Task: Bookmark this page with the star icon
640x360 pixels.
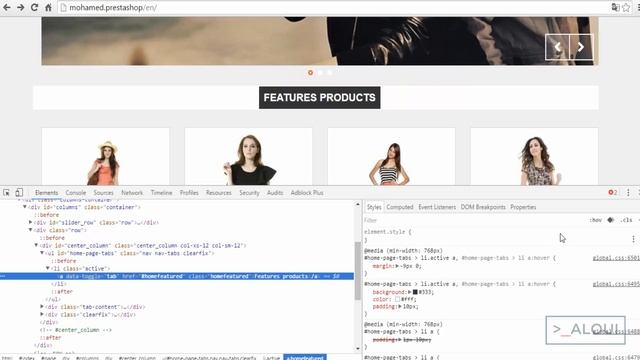Action: (x=626, y=7)
